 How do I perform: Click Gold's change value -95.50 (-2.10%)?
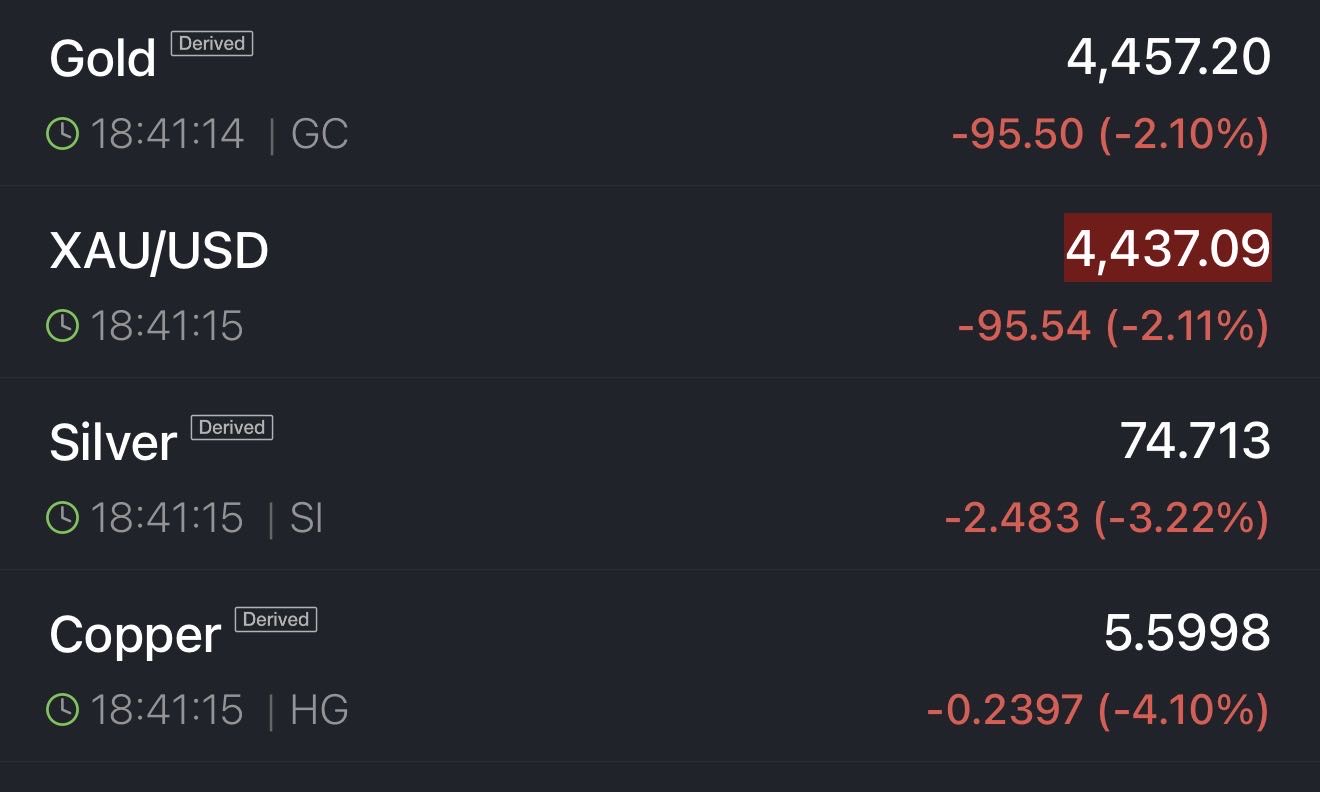point(1110,134)
